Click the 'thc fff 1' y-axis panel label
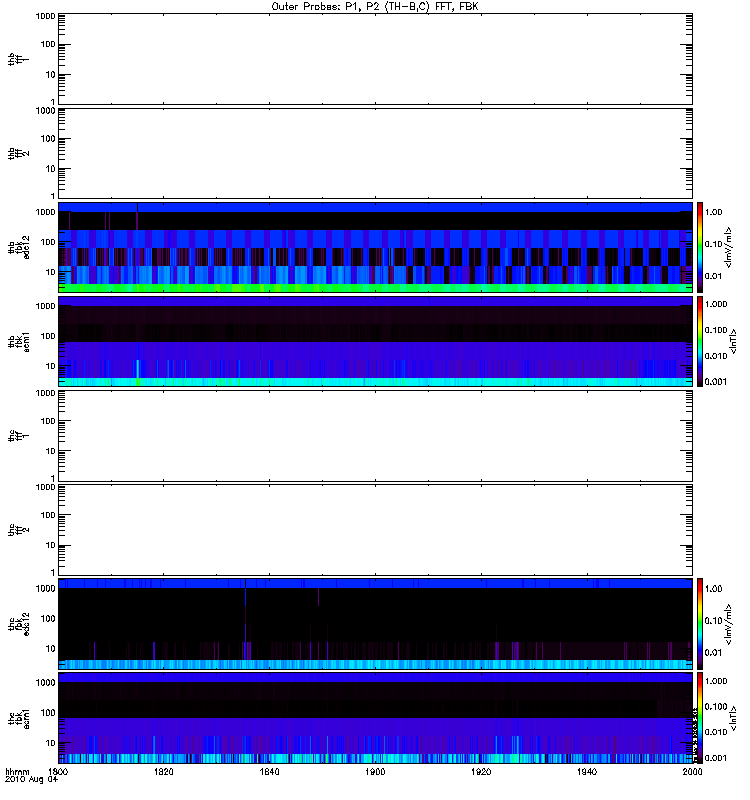The width and height of the screenshot is (750, 800). point(18,436)
